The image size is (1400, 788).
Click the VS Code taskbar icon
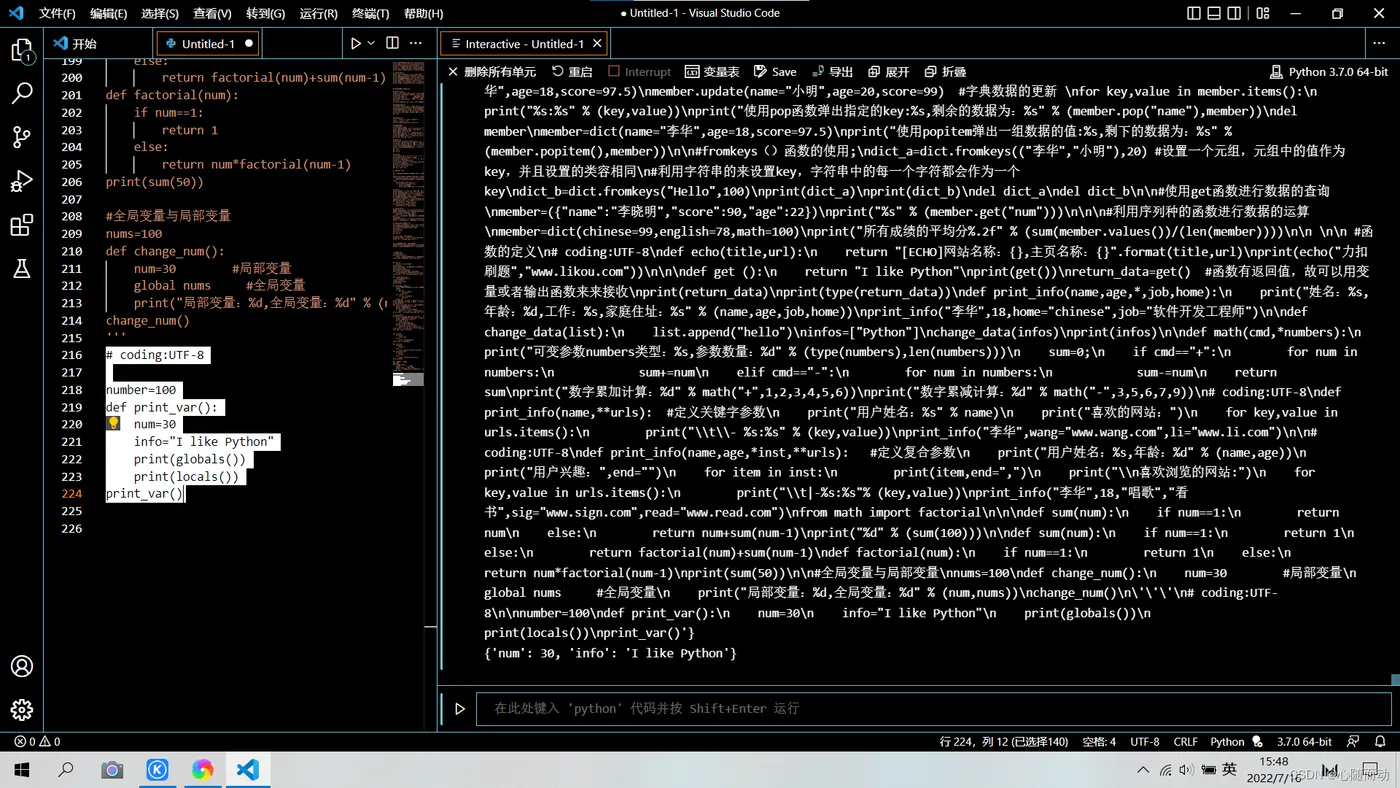(x=248, y=770)
